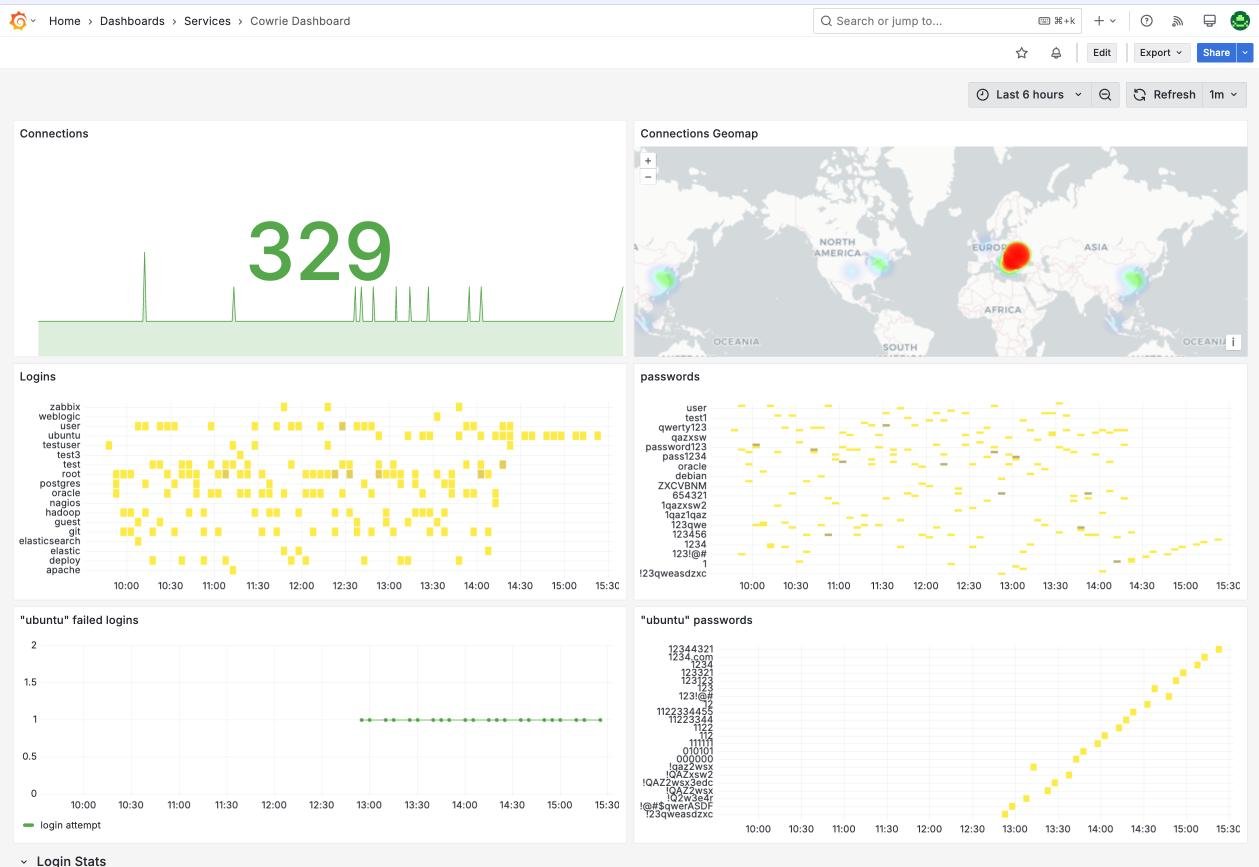Click the Connections Geomap panel title

tap(699, 134)
